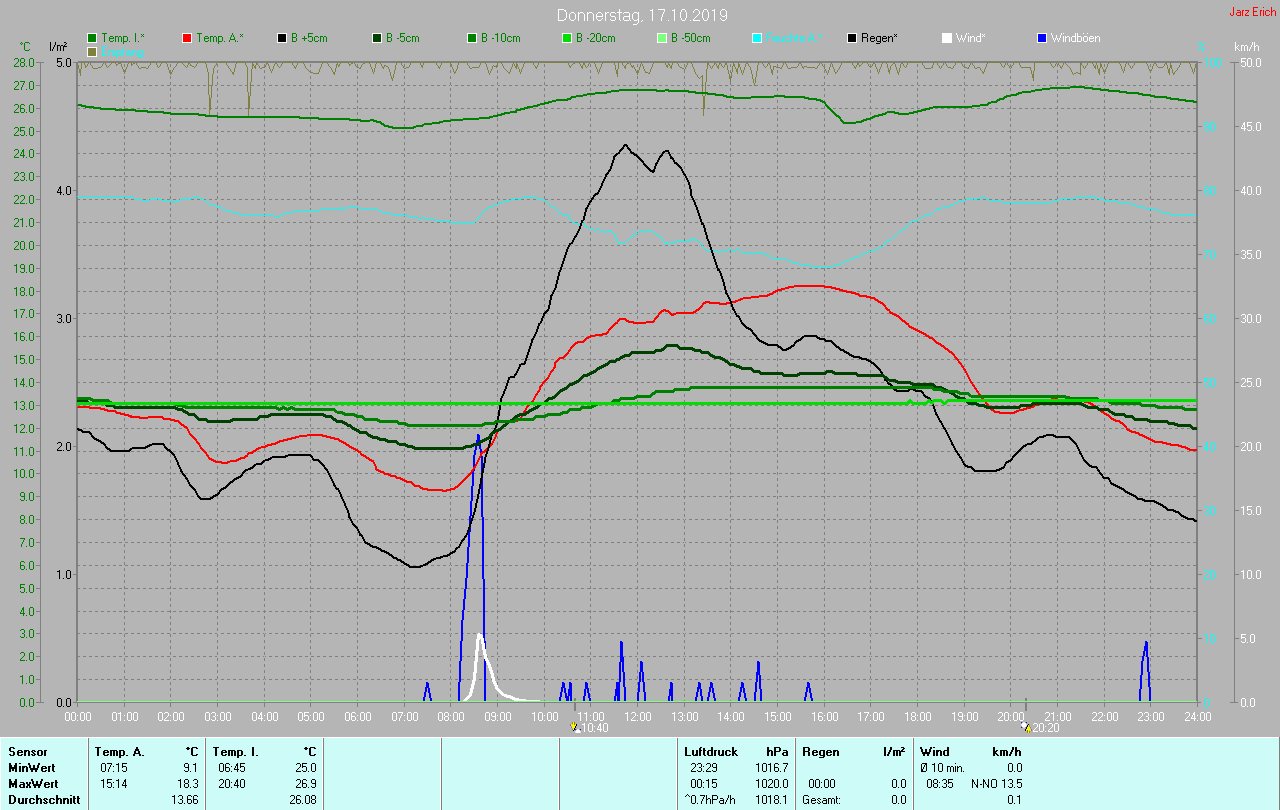1280x810 pixels.
Task: Select the B -5cm legend label
Action: (x=405, y=38)
